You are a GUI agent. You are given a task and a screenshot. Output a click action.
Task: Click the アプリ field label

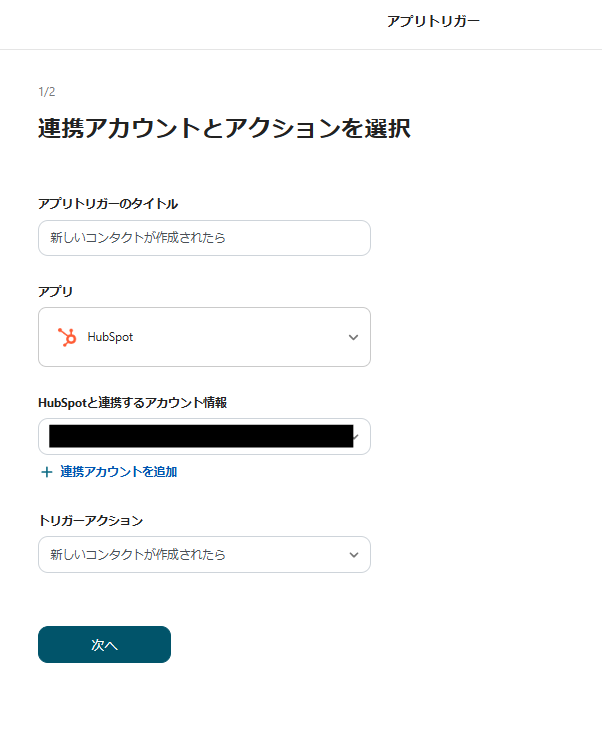56,291
